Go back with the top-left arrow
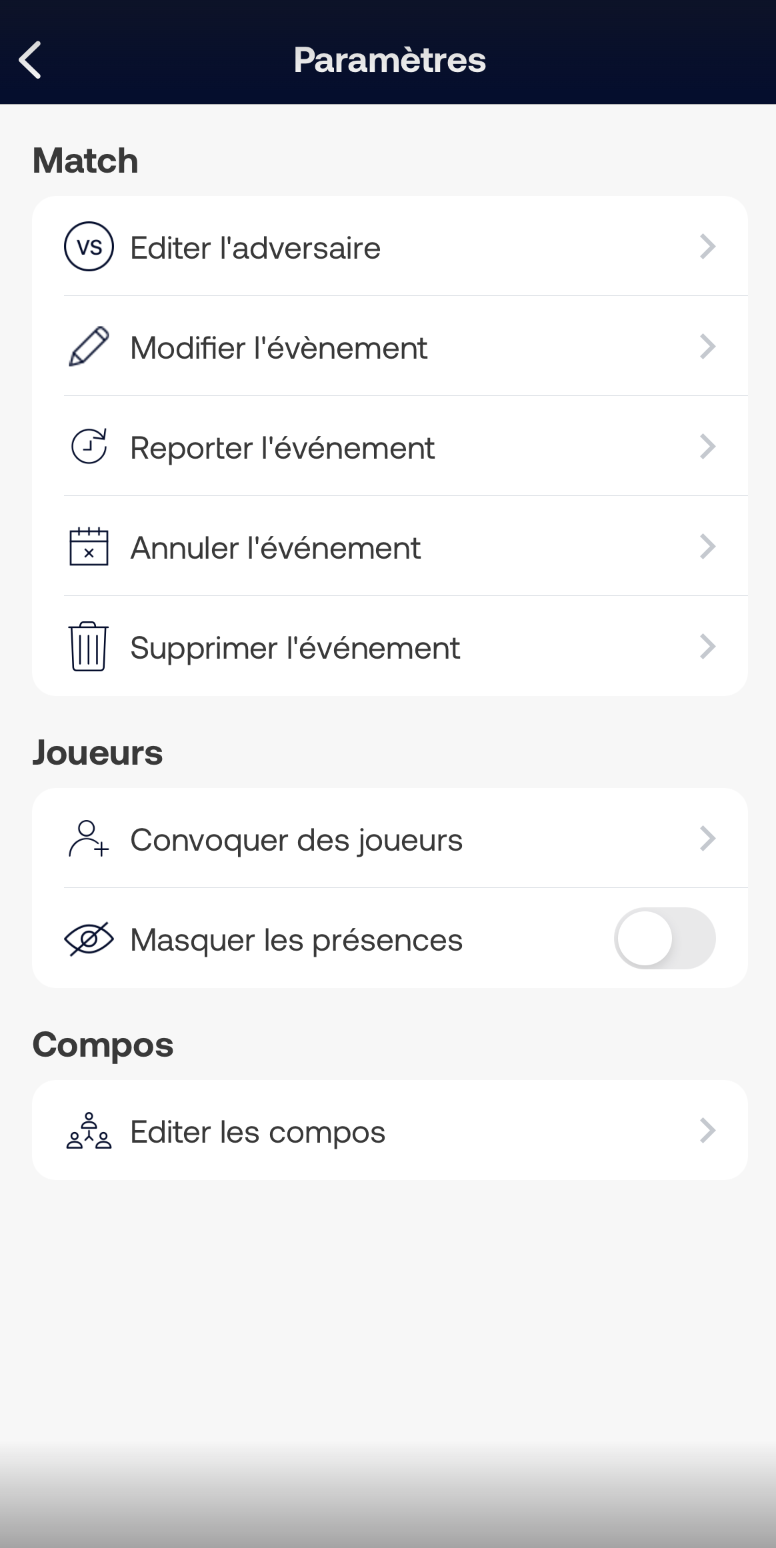Screen dimensions: 776x1548 click(x=30, y=60)
